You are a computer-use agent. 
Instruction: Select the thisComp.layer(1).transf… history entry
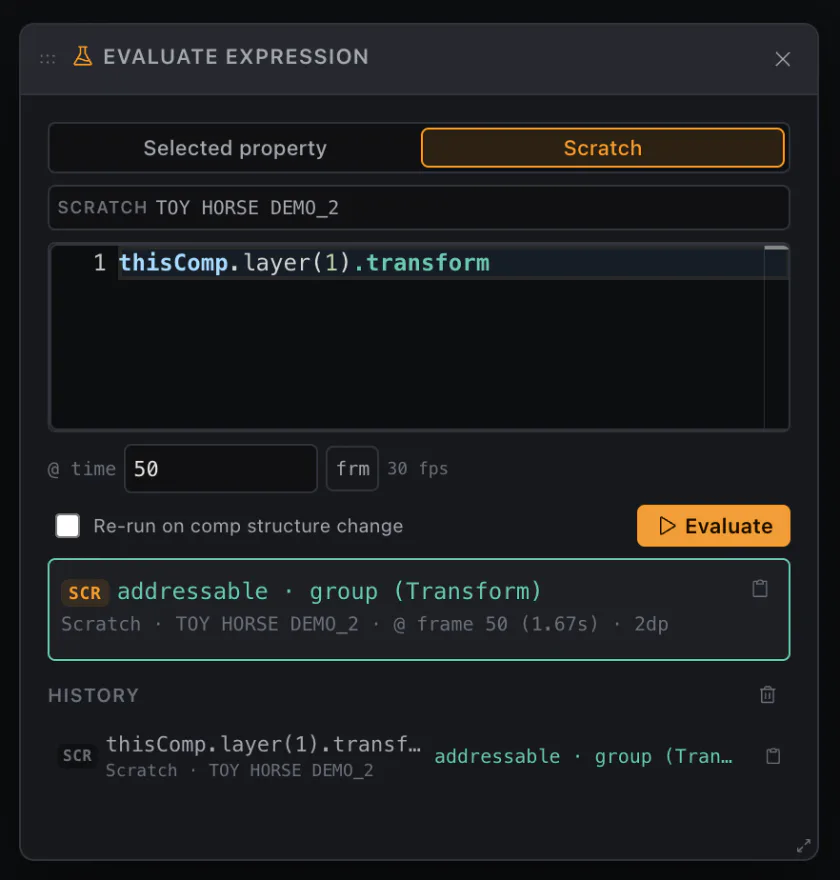[x=419, y=756]
